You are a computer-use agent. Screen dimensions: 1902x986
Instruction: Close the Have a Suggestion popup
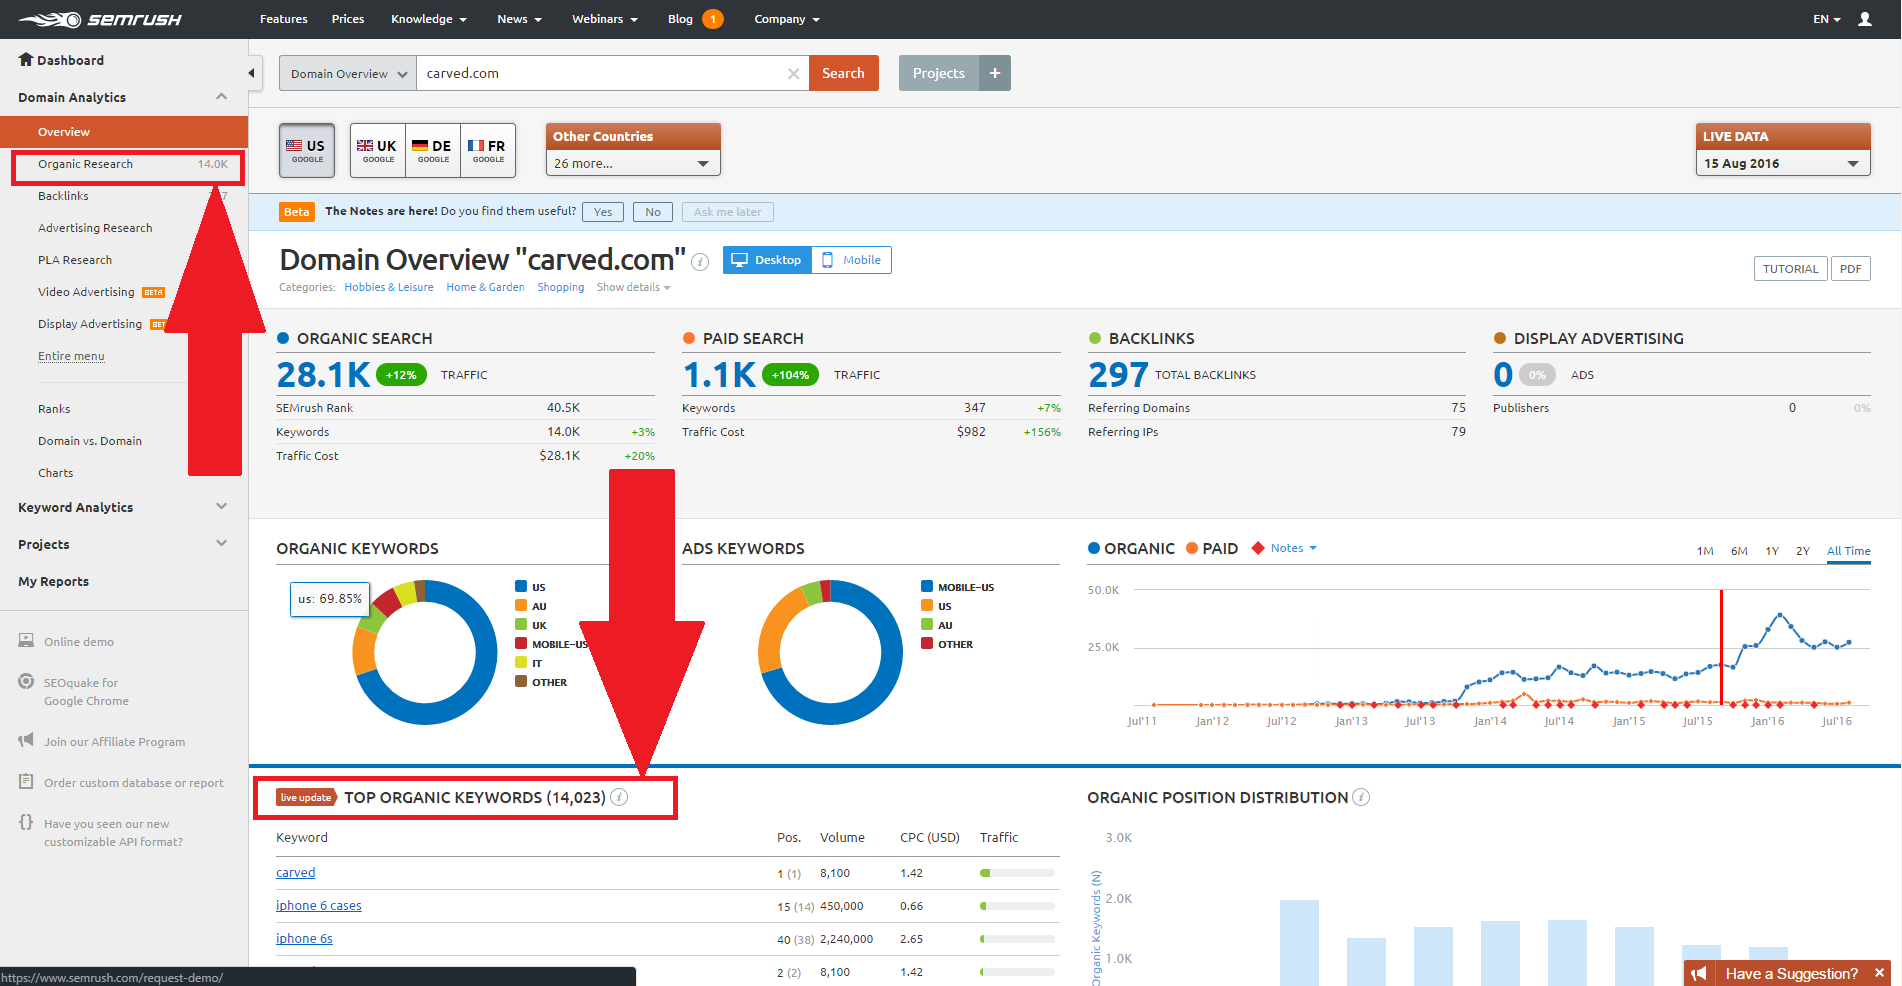pyautogui.click(x=1879, y=973)
